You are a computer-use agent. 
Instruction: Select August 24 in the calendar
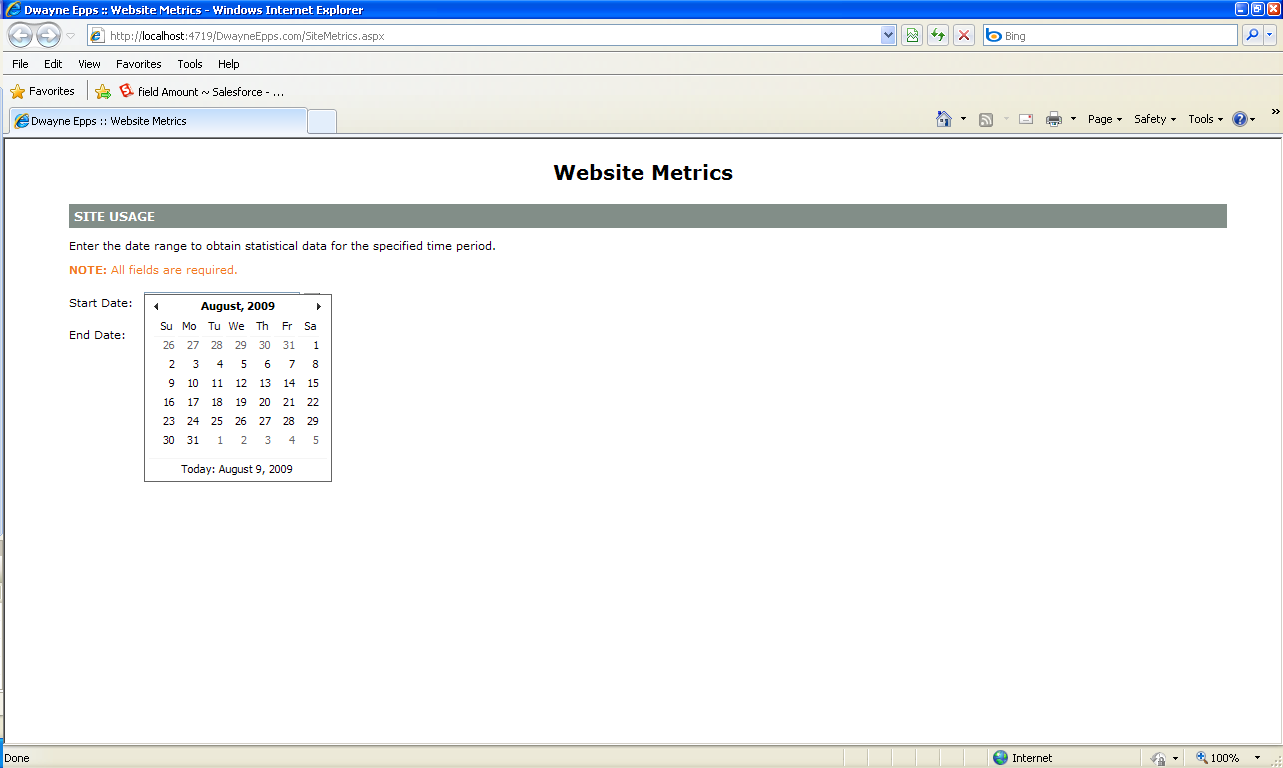click(x=193, y=421)
